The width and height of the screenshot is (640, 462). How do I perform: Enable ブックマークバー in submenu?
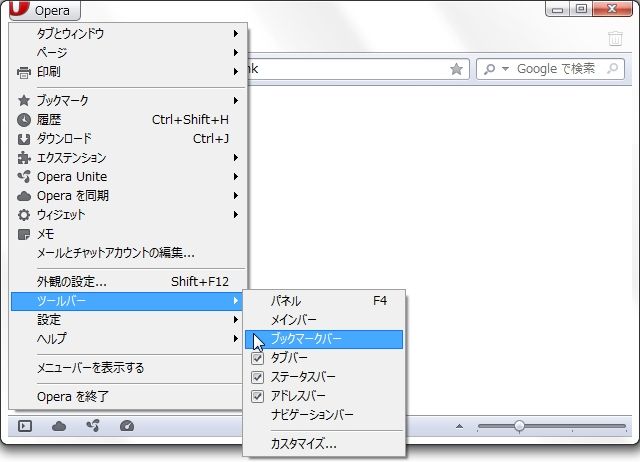(324, 339)
